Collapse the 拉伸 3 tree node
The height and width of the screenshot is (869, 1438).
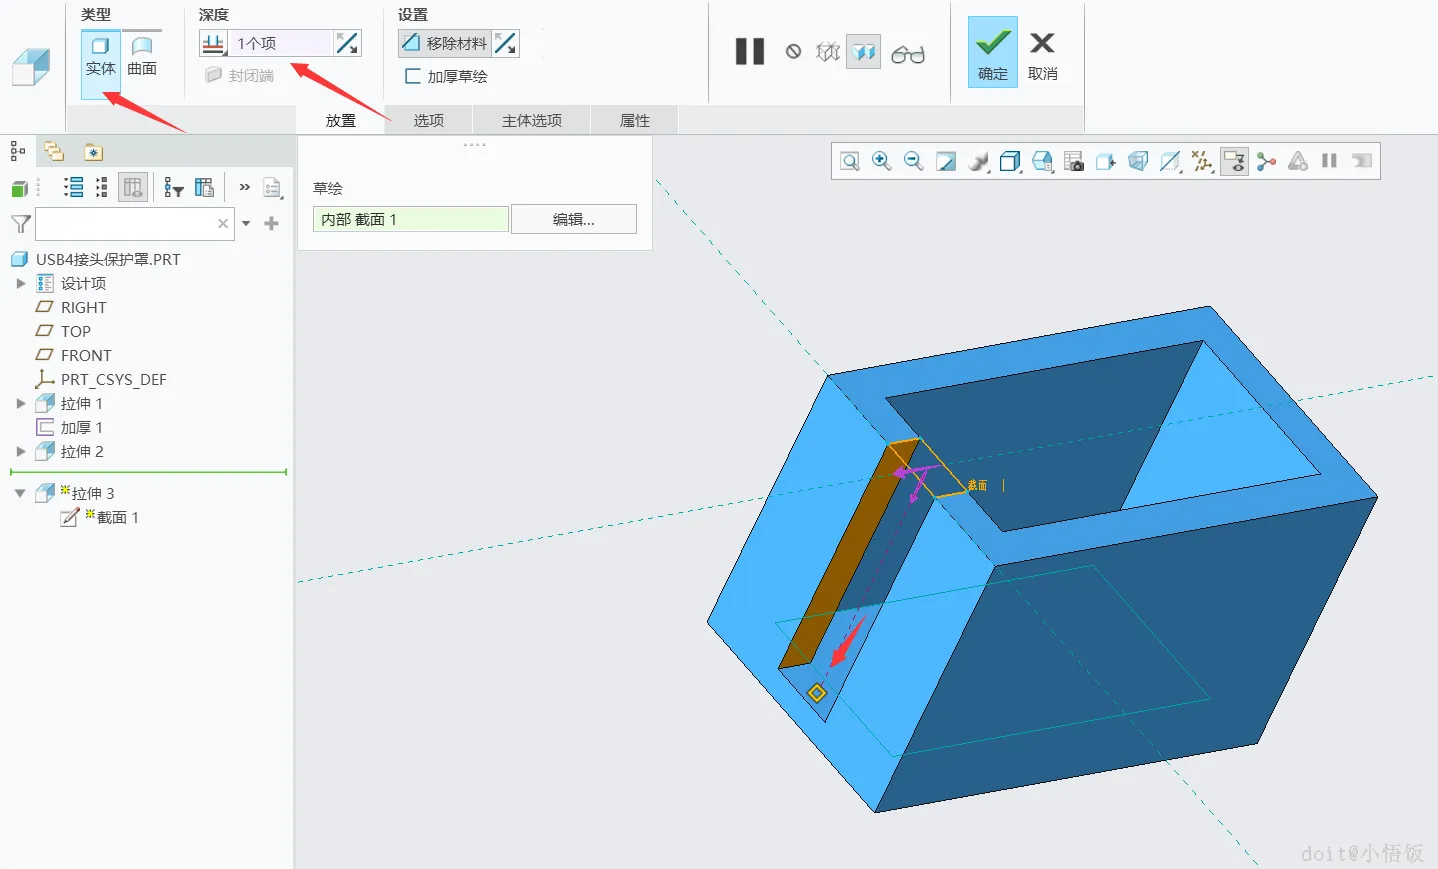pos(20,493)
